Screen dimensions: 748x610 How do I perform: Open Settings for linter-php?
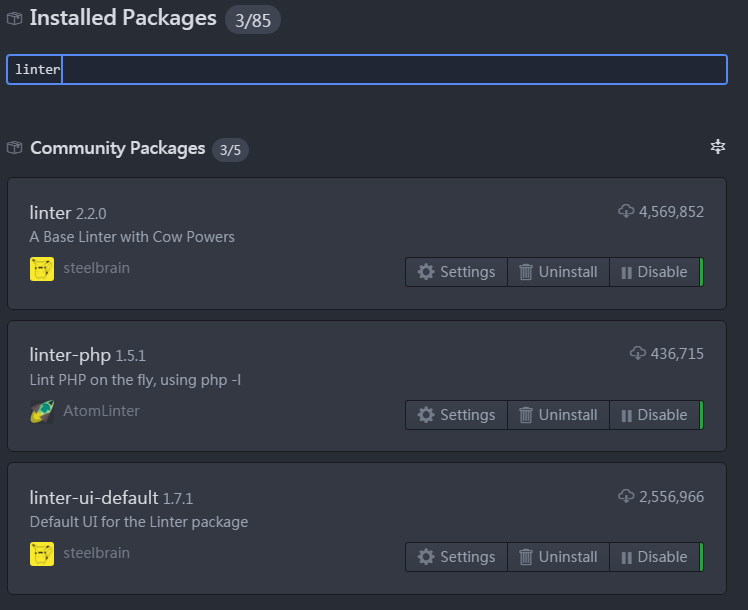(x=456, y=415)
